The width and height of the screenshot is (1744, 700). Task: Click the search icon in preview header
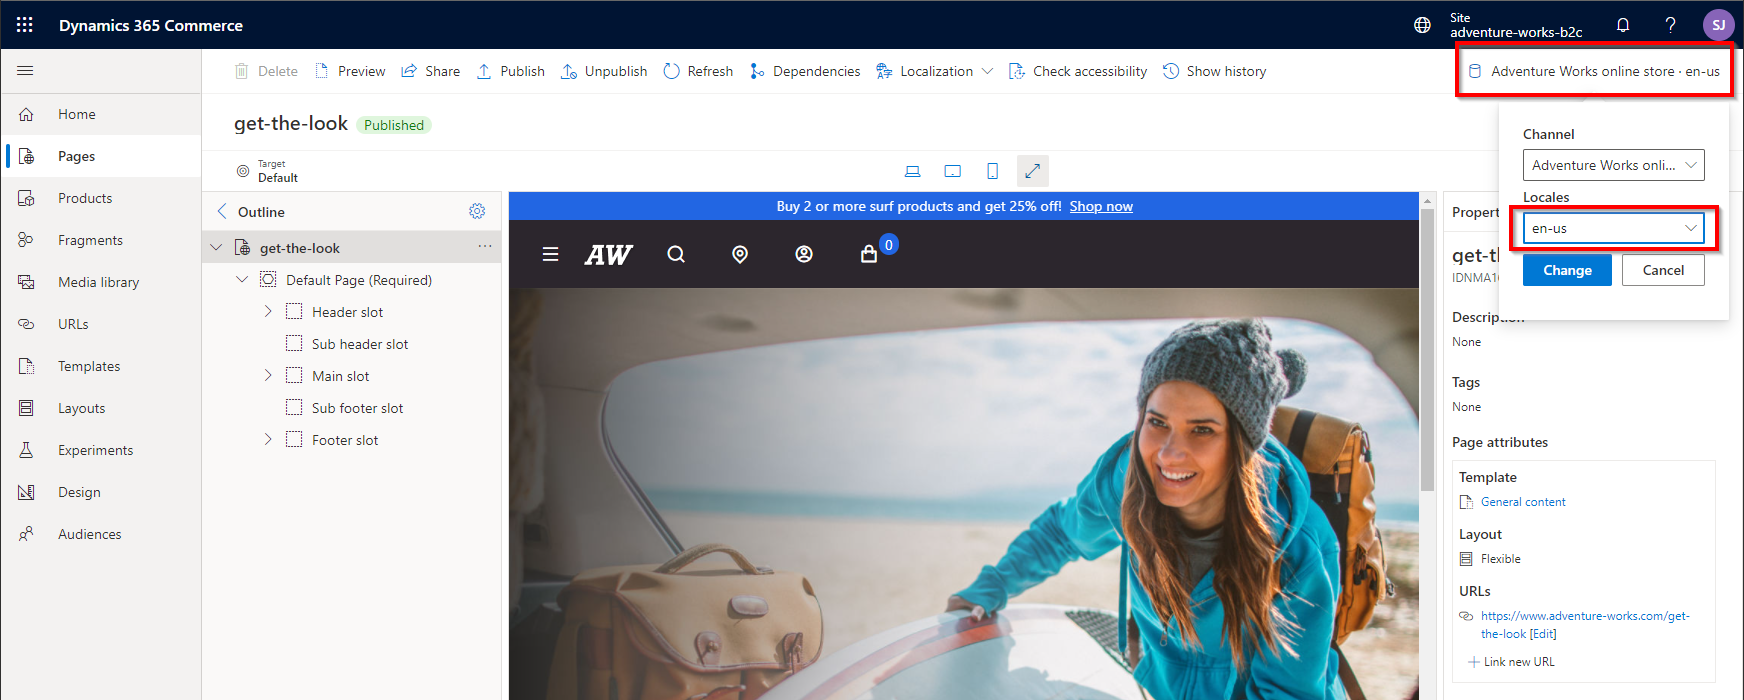[x=676, y=254]
